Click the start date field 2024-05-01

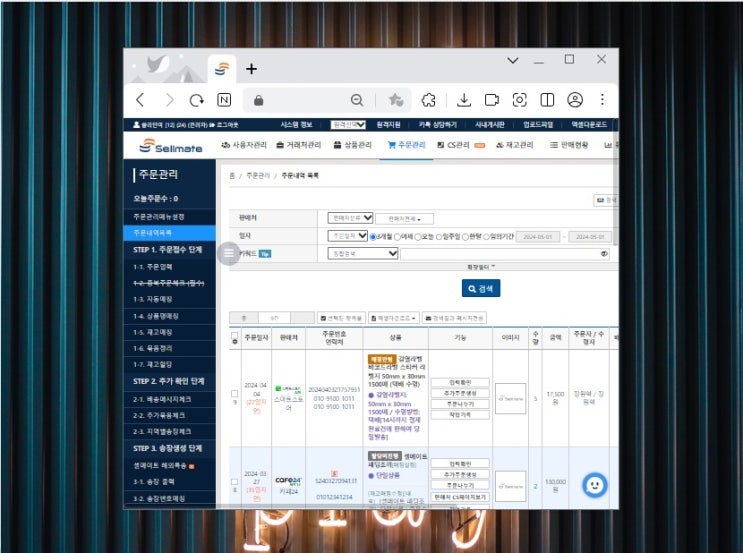pos(538,236)
